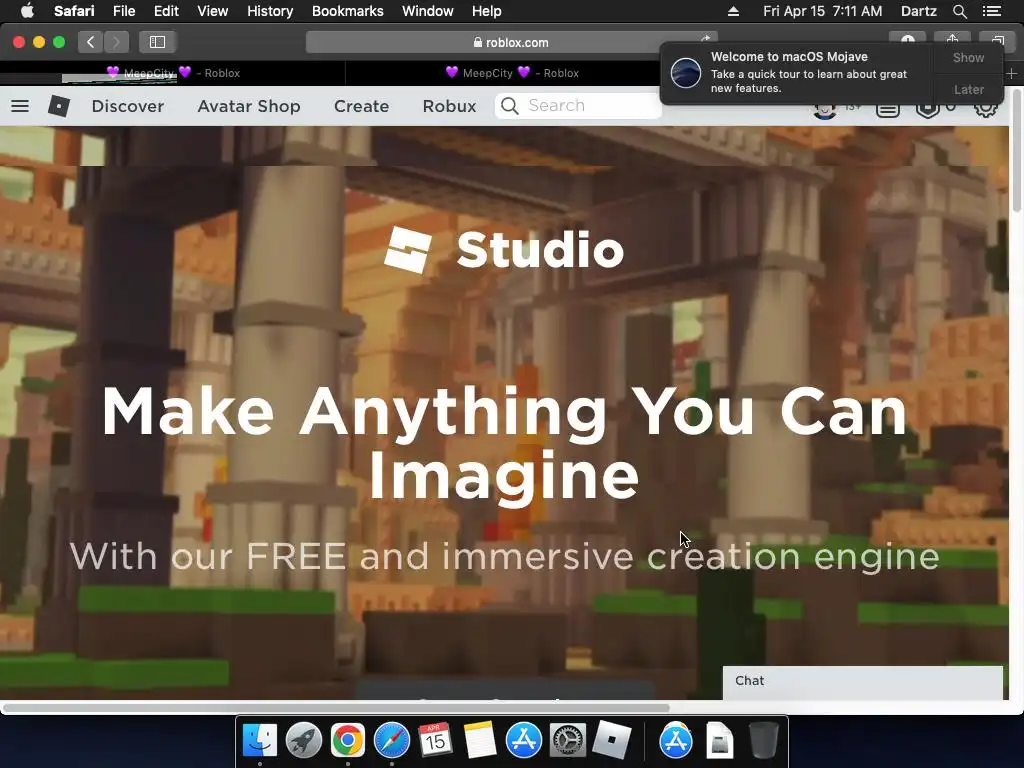Viewport: 1024px width, 768px height.
Task: Open System Preferences from the Dock
Action: (x=568, y=741)
